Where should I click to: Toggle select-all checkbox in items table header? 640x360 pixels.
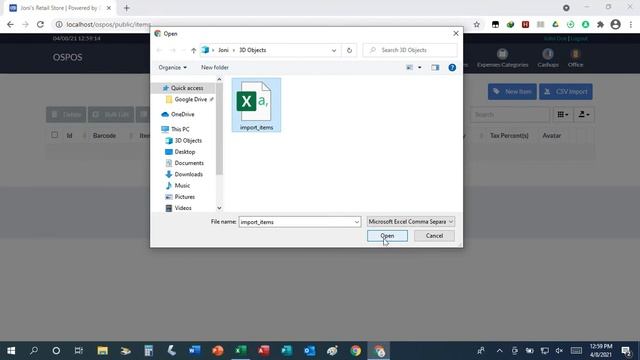(54, 135)
